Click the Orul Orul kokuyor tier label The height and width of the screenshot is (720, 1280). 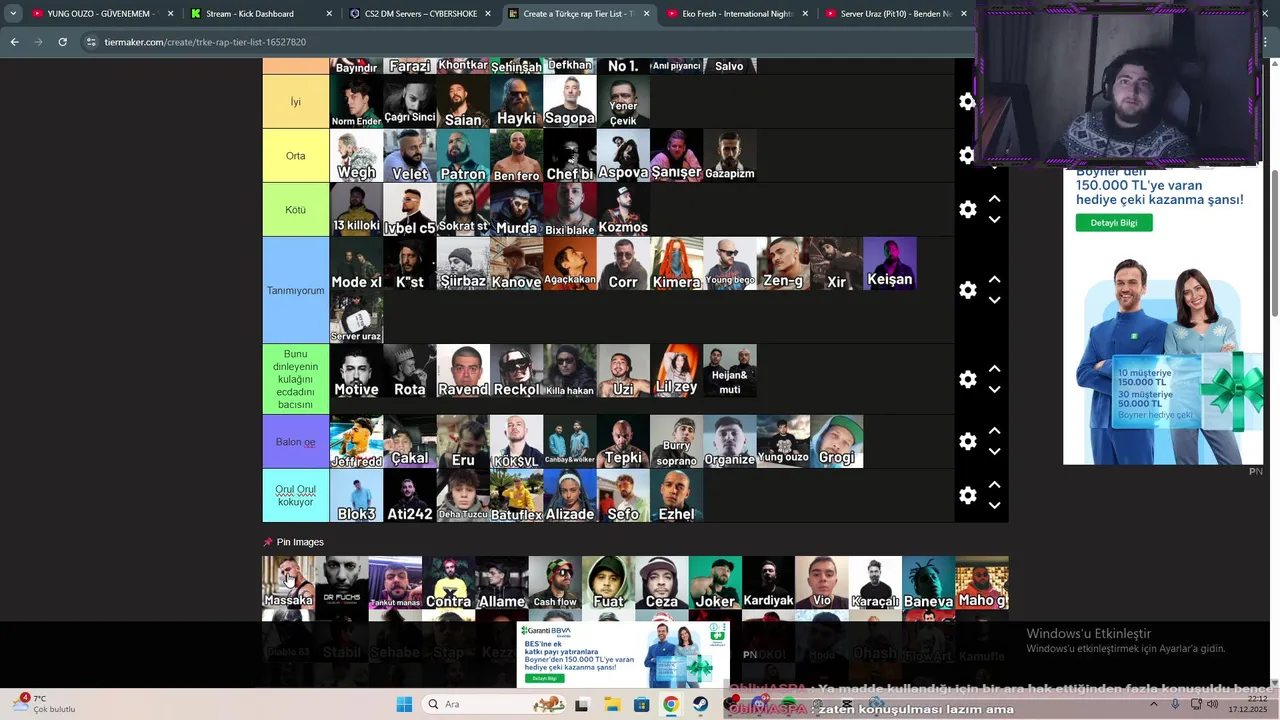coord(295,495)
